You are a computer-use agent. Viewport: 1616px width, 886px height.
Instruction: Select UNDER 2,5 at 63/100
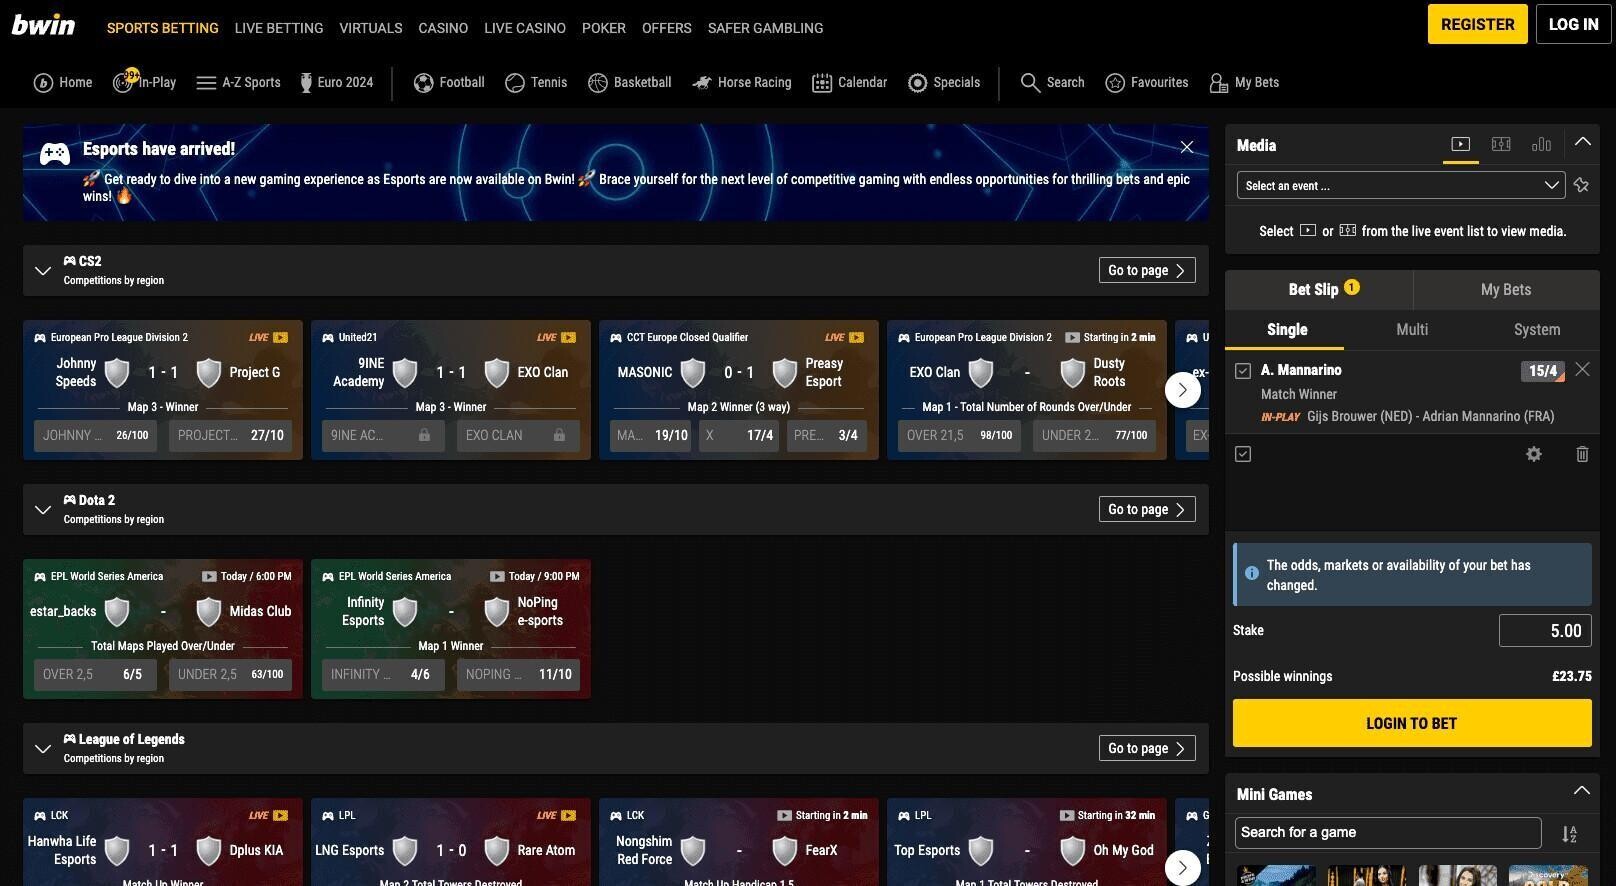[x=231, y=674]
